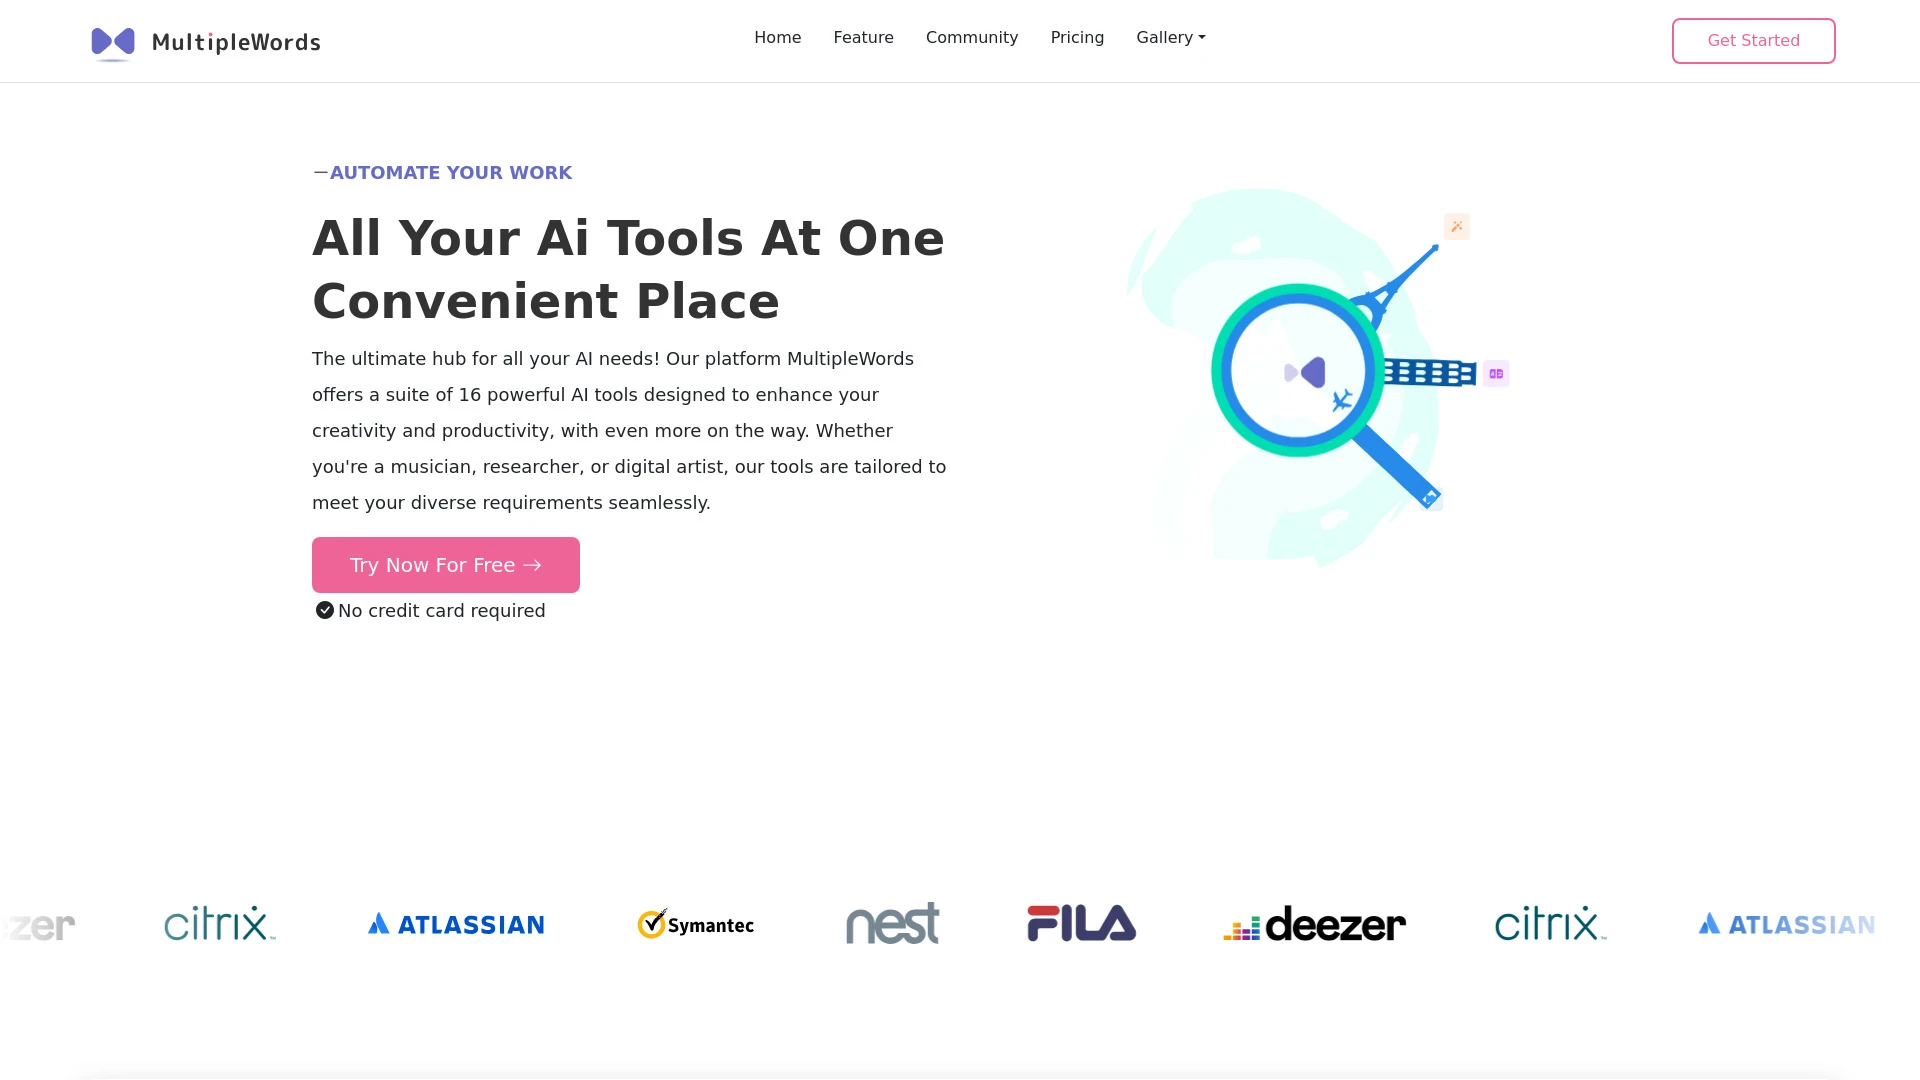1920x1080 pixels.
Task: Click the FILA brand logo icon
Action: pos(1080,923)
